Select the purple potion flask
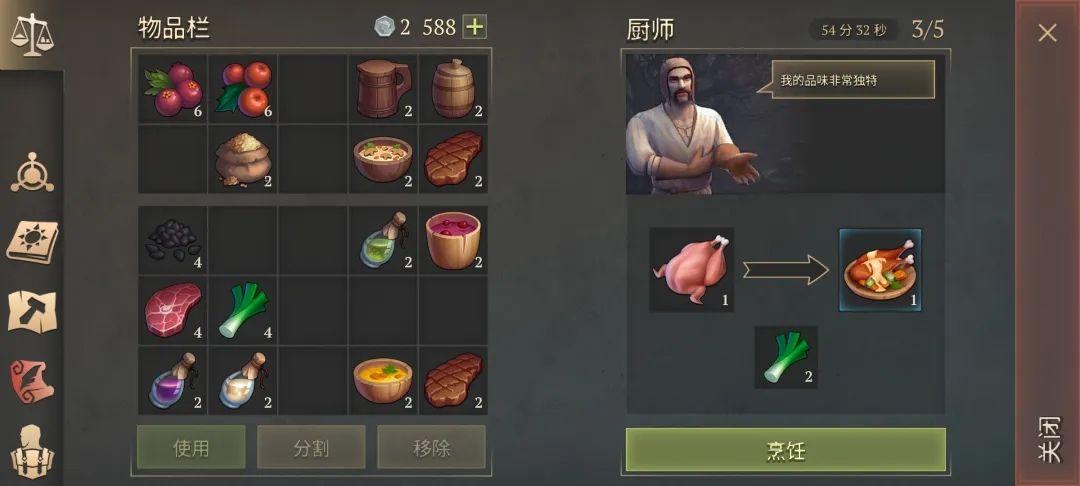Screen dimensions: 1080x486 (x=172, y=381)
